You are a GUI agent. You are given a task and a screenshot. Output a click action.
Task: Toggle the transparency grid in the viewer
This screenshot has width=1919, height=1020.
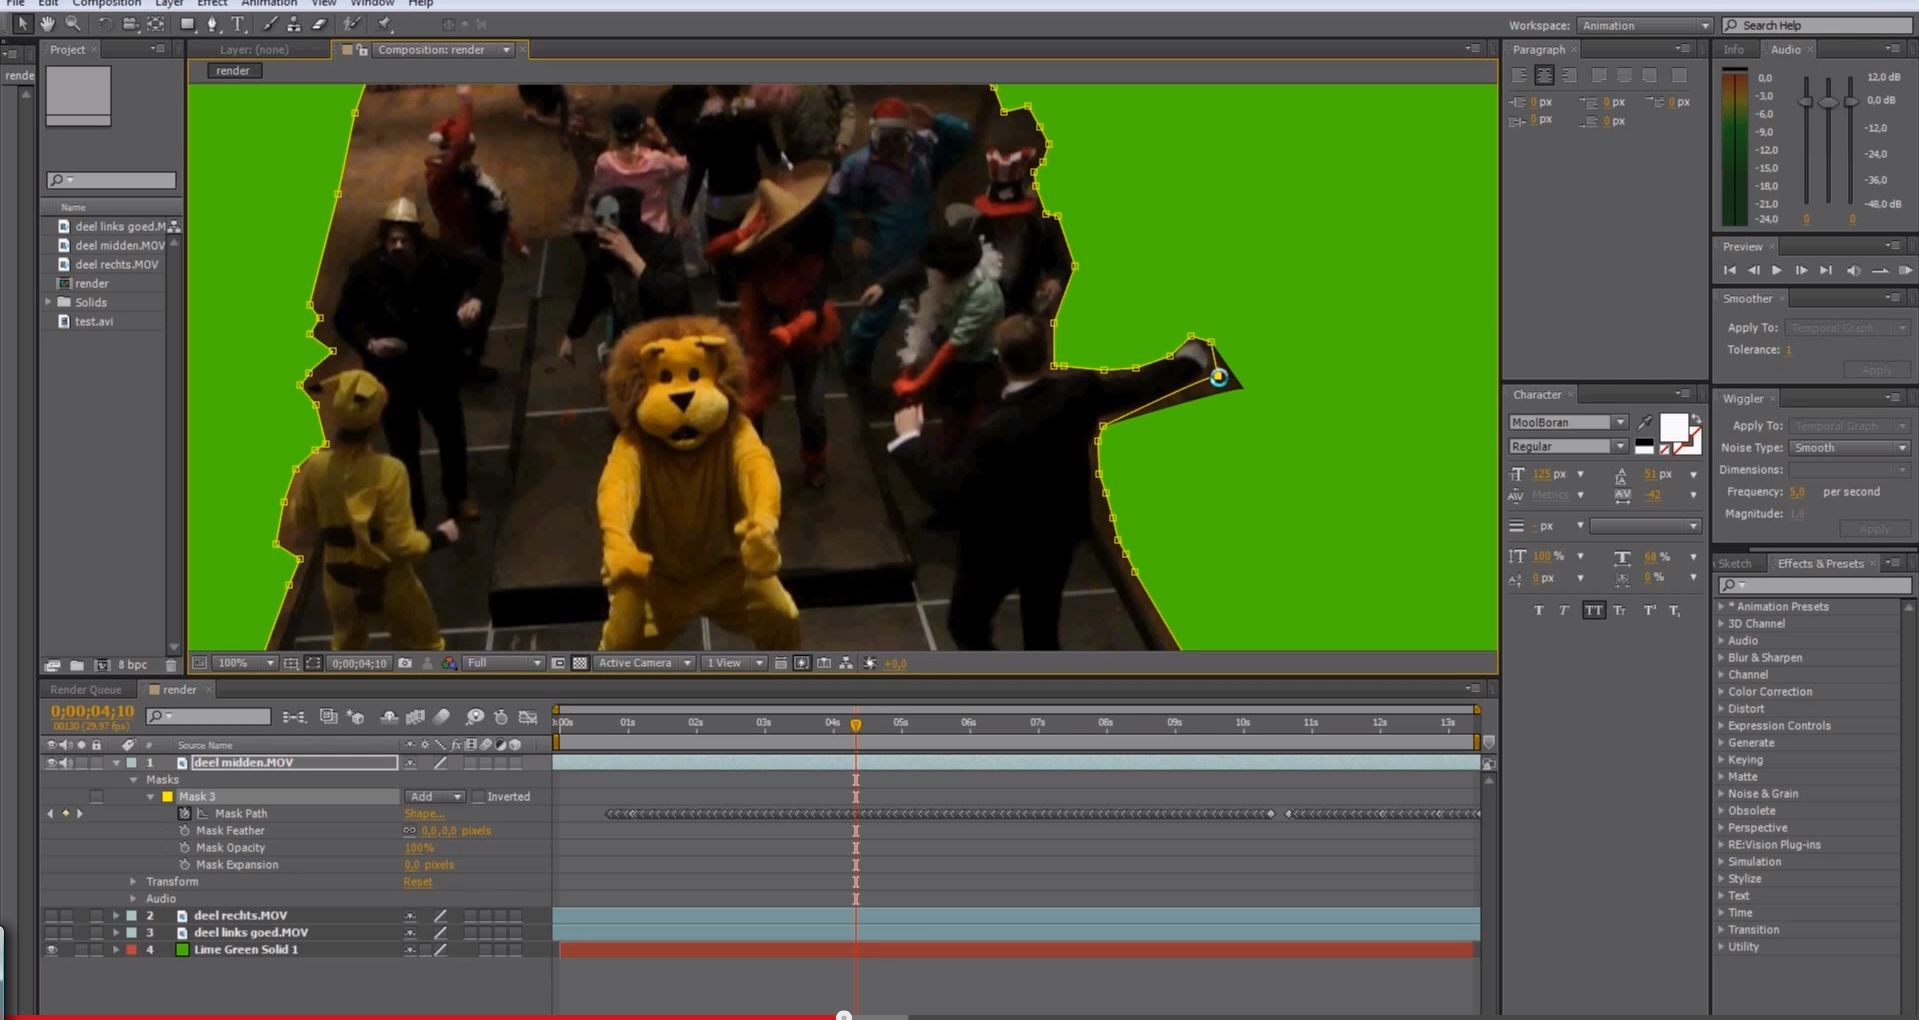point(580,662)
